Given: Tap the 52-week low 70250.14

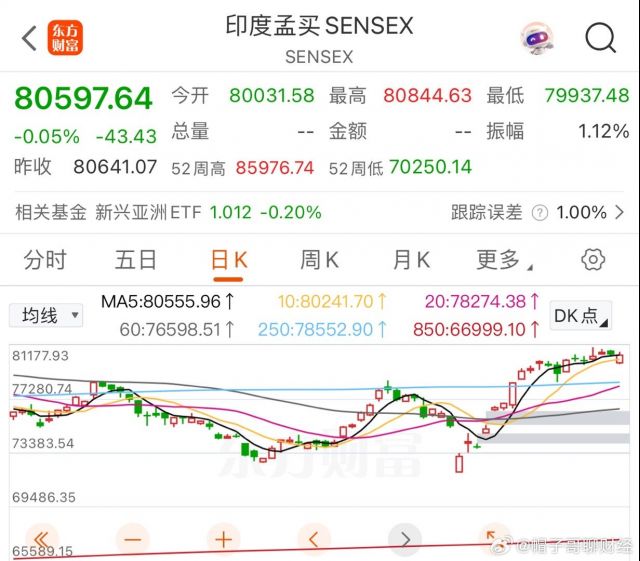Looking at the screenshot, I should pos(430,167).
